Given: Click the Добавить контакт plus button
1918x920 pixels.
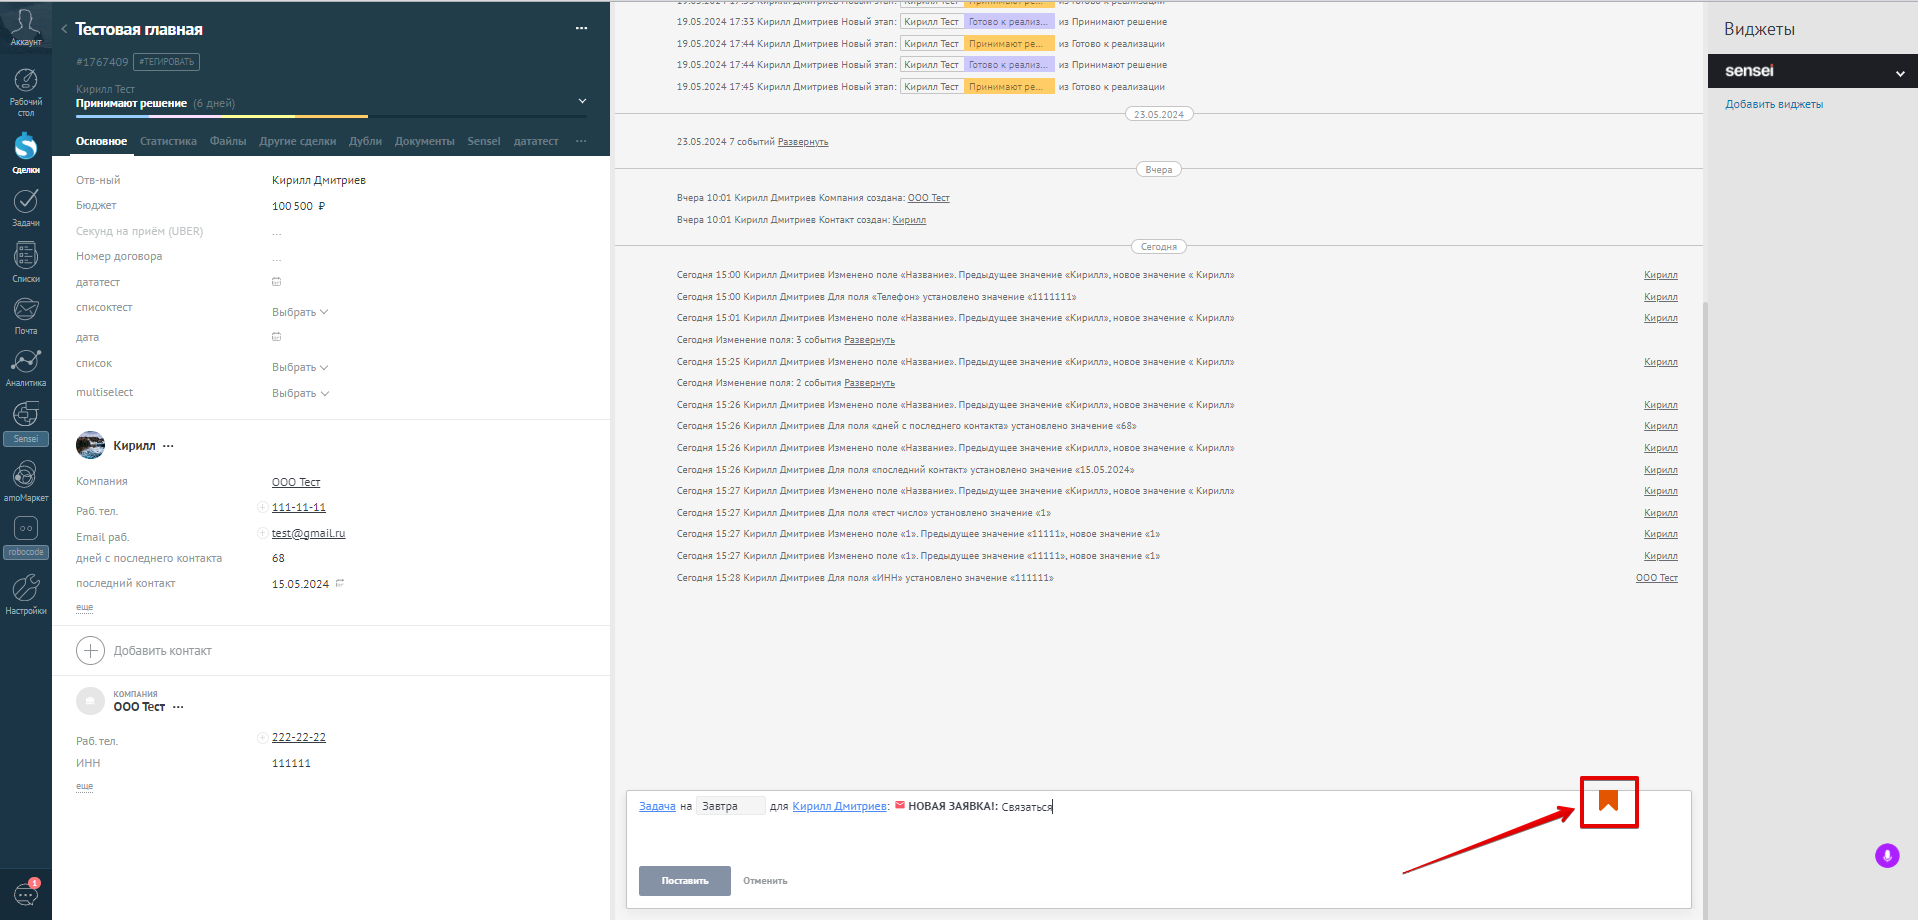Looking at the screenshot, I should [x=90, y=651].
